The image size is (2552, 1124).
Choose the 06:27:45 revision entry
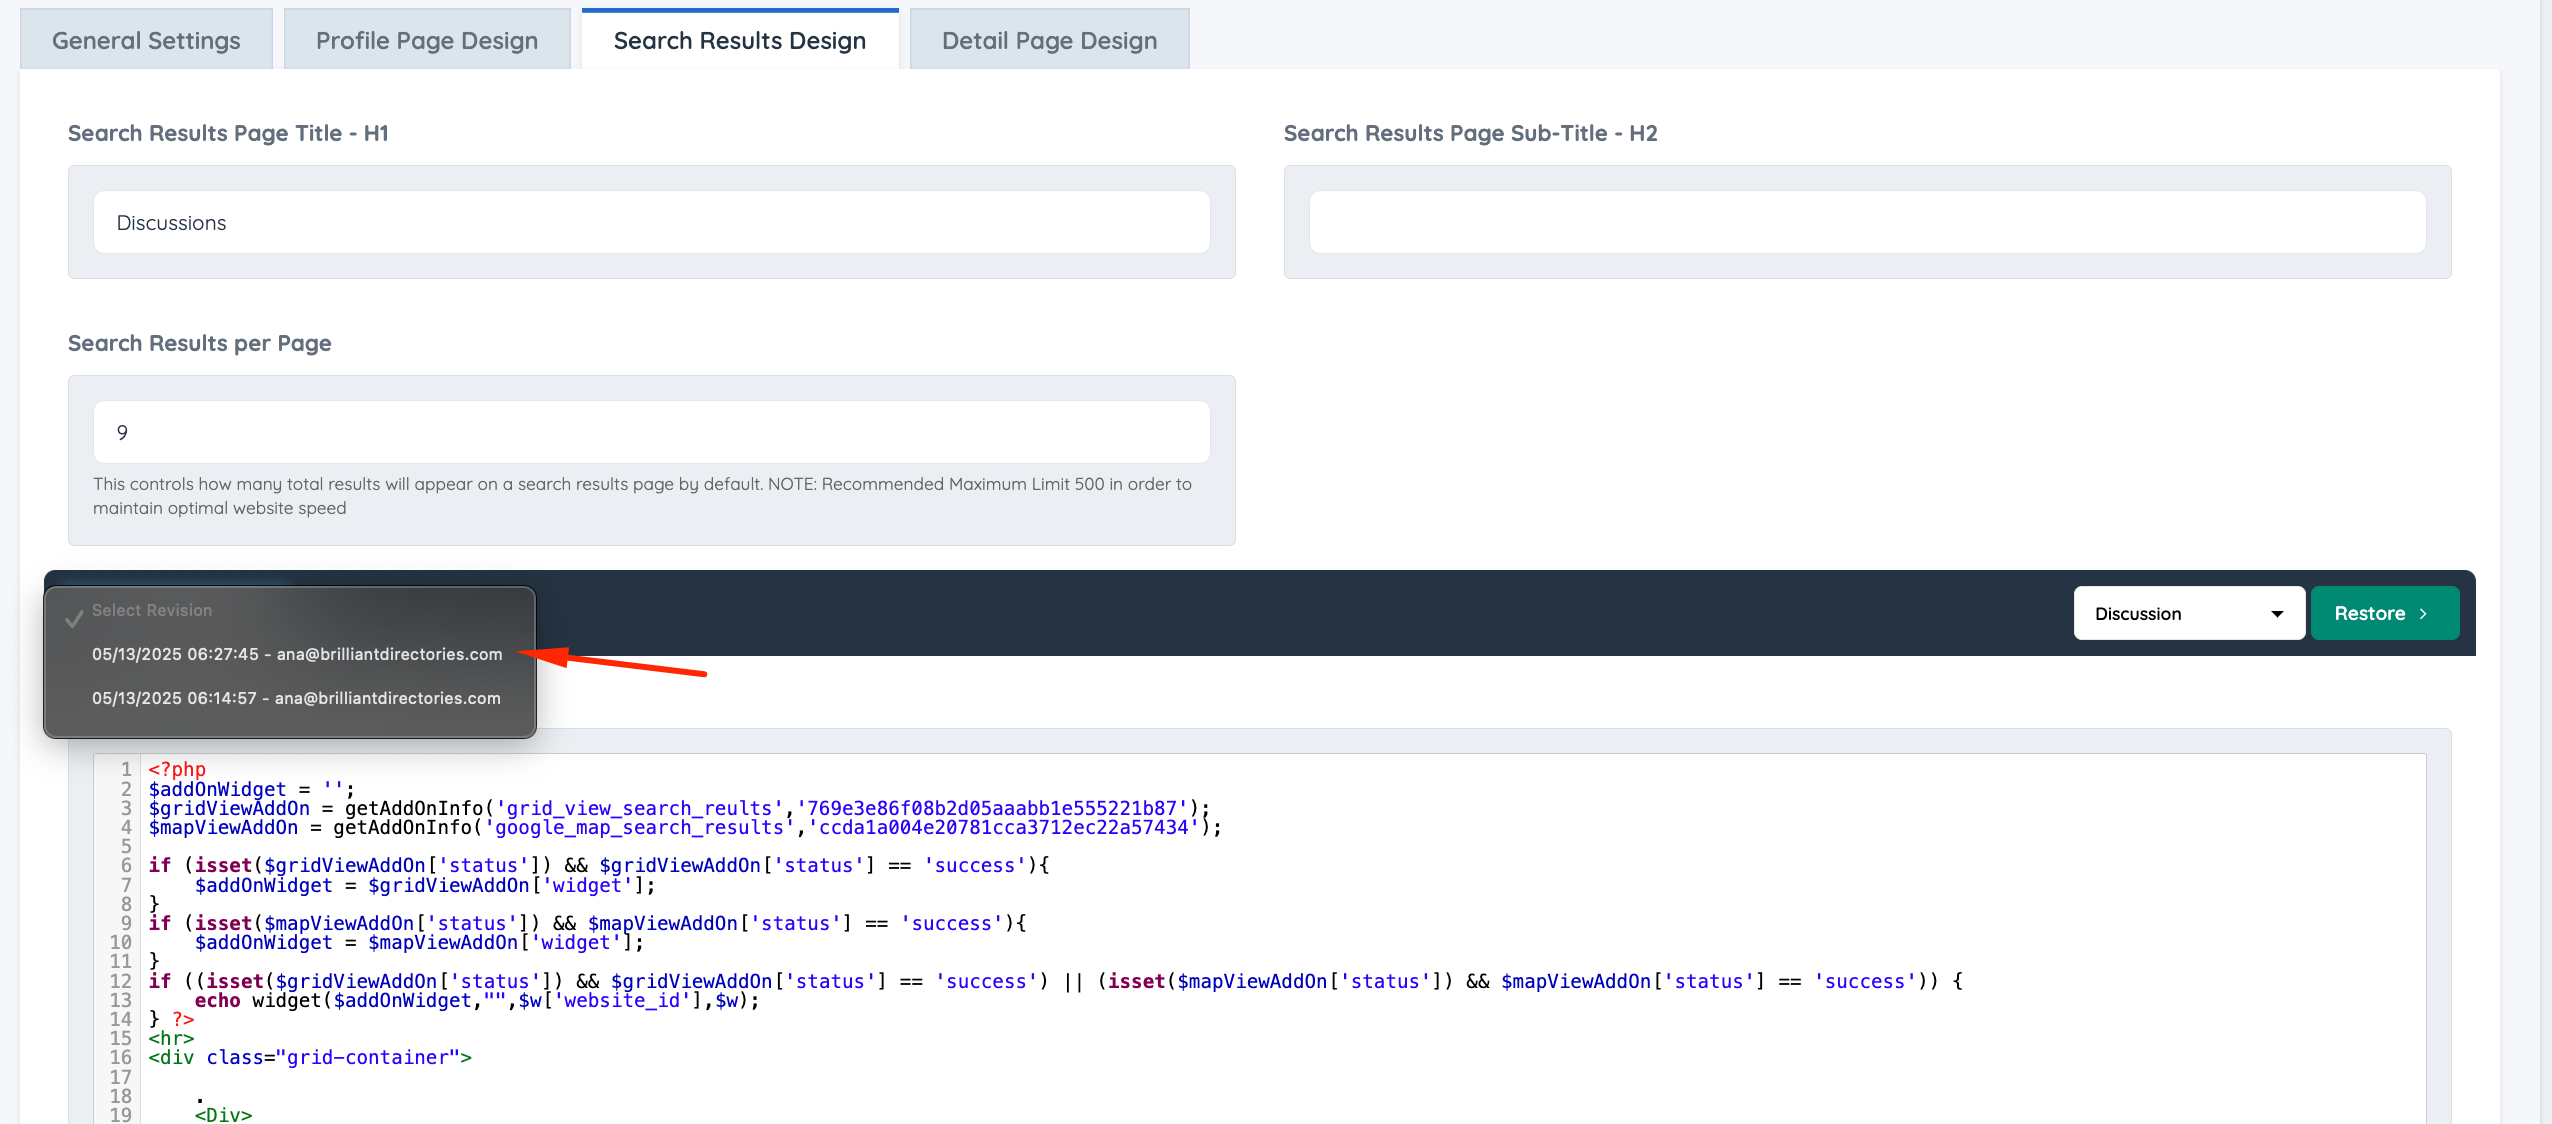pyautogui.click(x=297, y=654)
